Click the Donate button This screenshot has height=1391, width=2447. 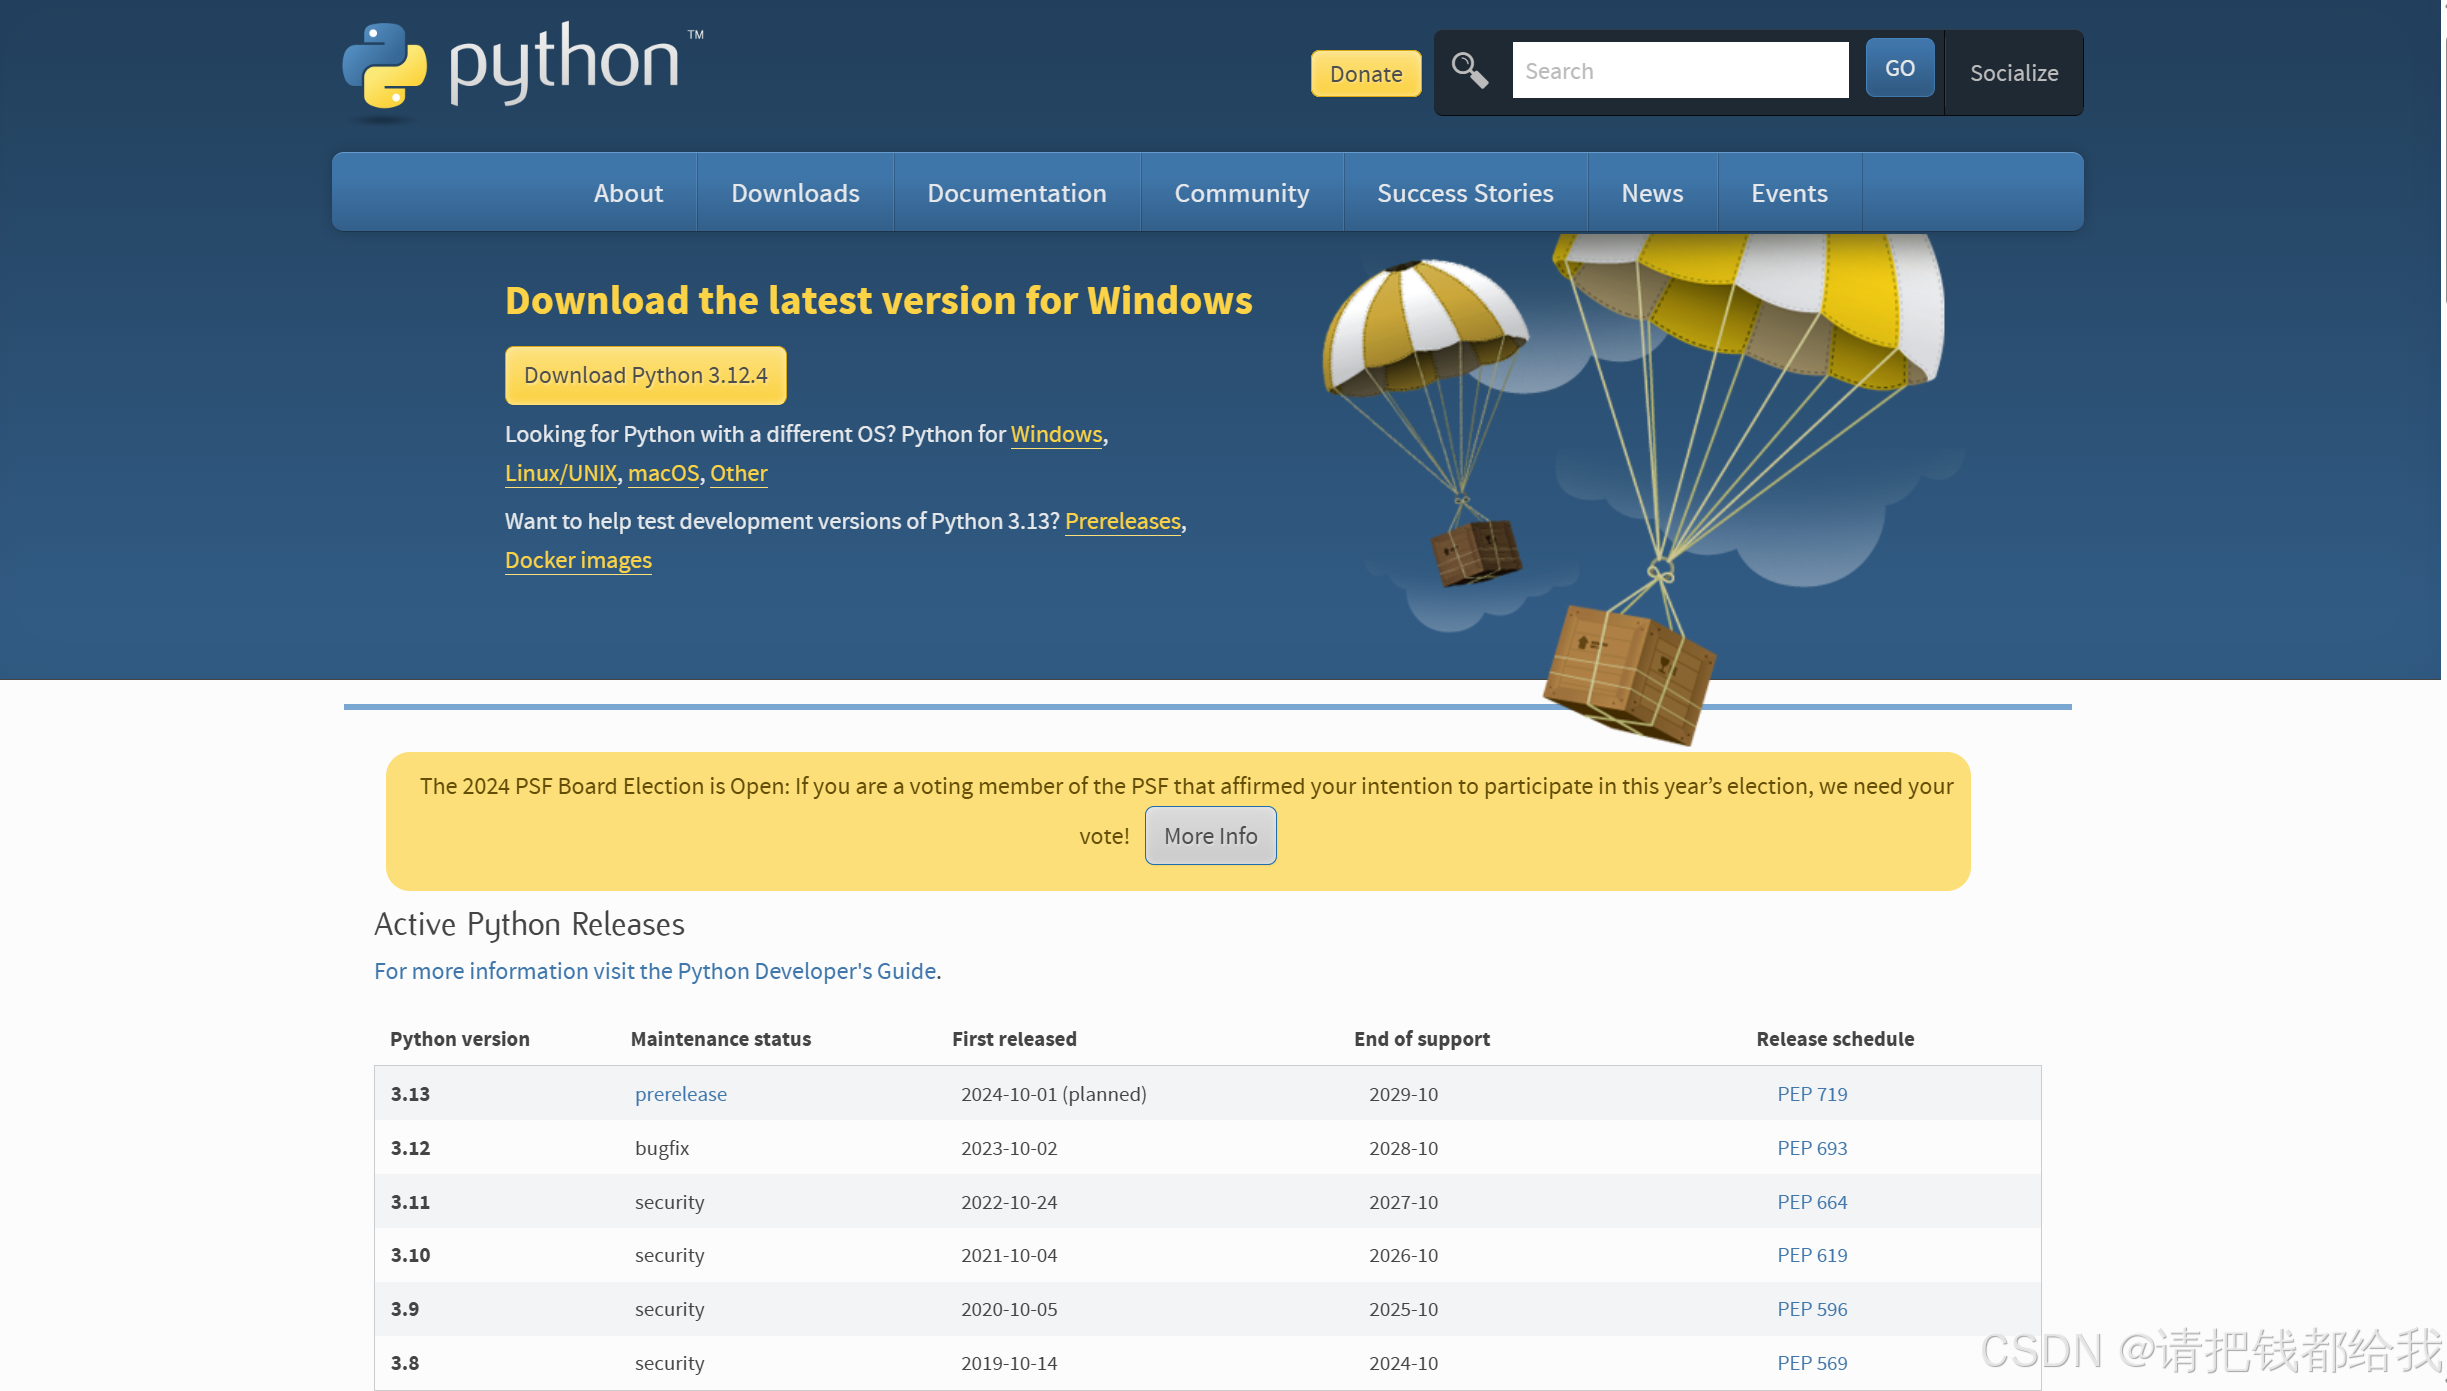[x=1366, y=74]
